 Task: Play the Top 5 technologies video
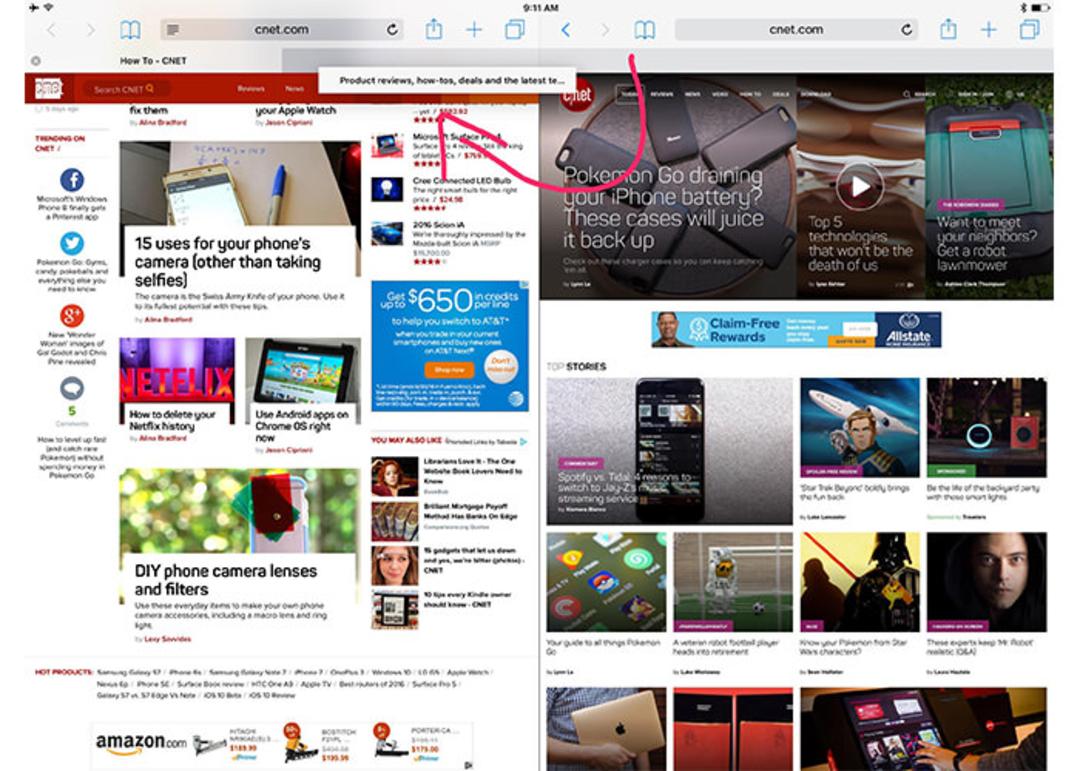[x=860, y=186]
